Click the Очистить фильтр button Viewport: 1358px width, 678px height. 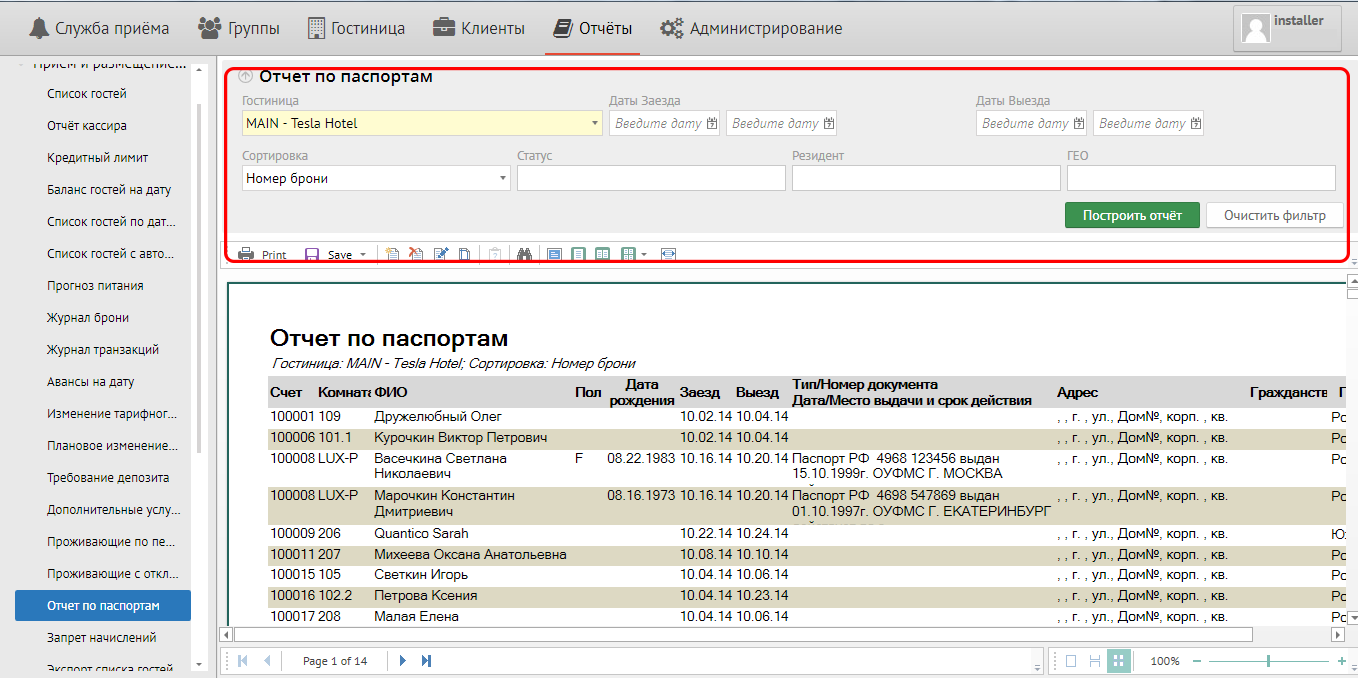(x=1274, y=215)
